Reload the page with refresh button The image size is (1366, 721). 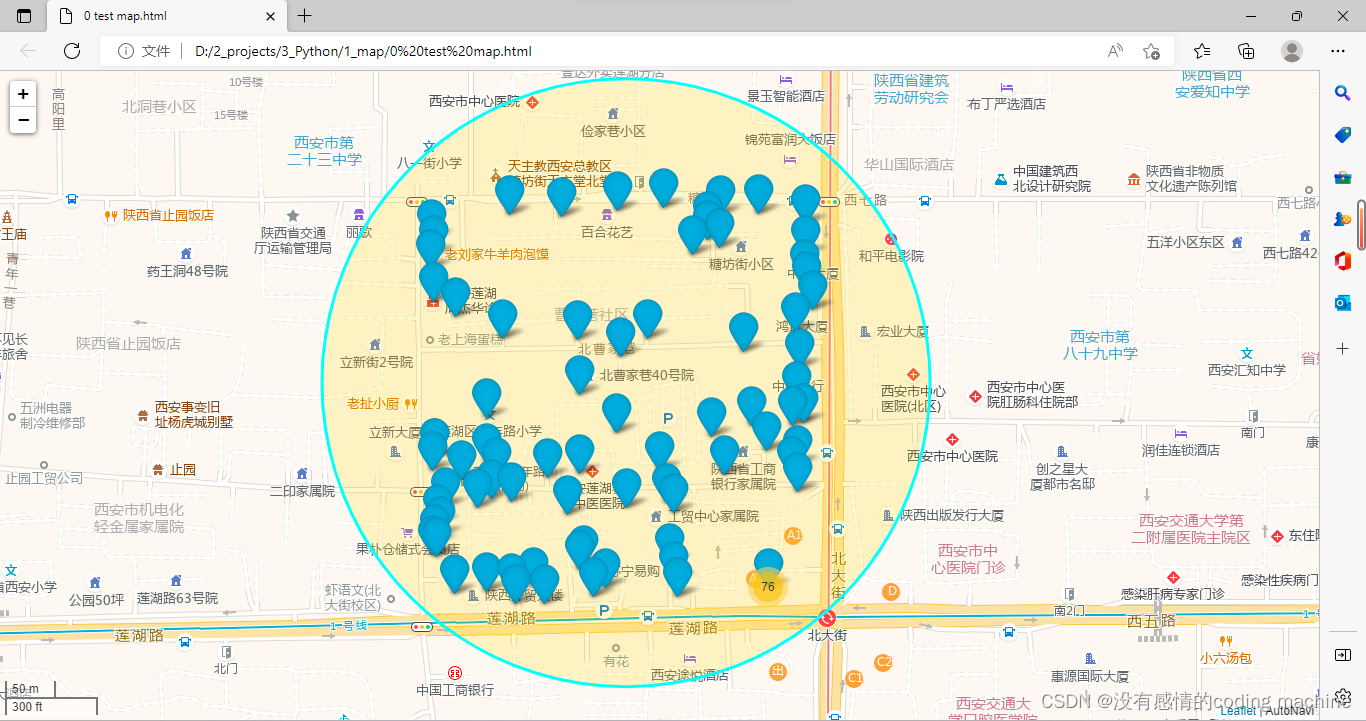pos(72,51)
